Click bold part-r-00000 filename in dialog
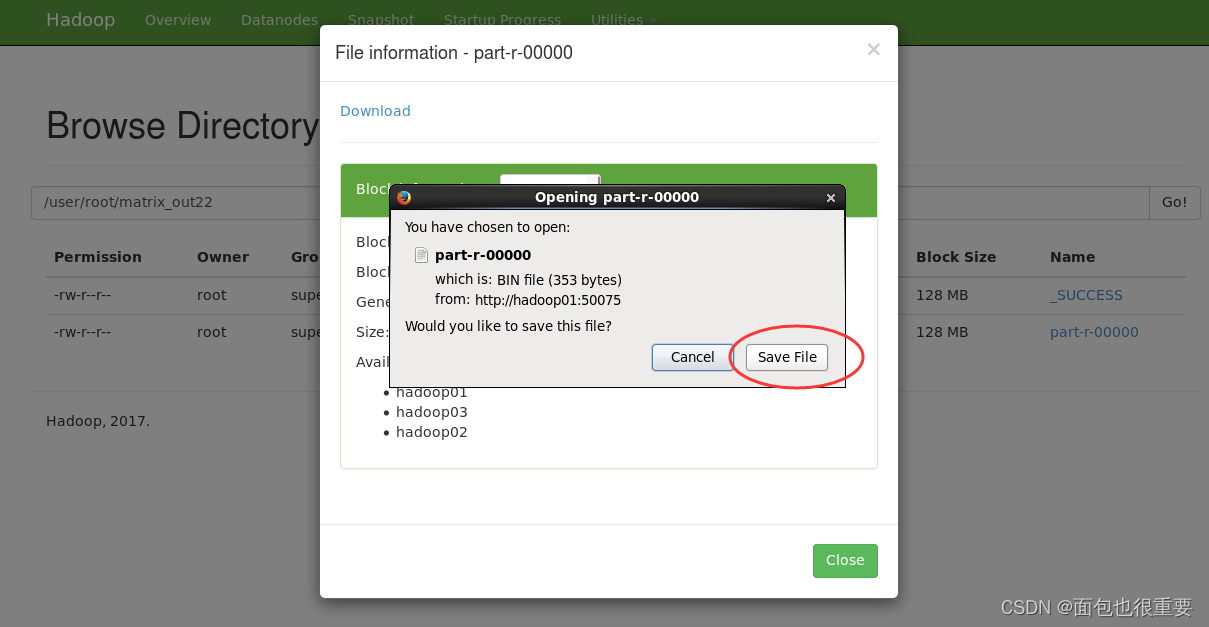This screenshot has width=1209, height=627. tap(483, 255)
